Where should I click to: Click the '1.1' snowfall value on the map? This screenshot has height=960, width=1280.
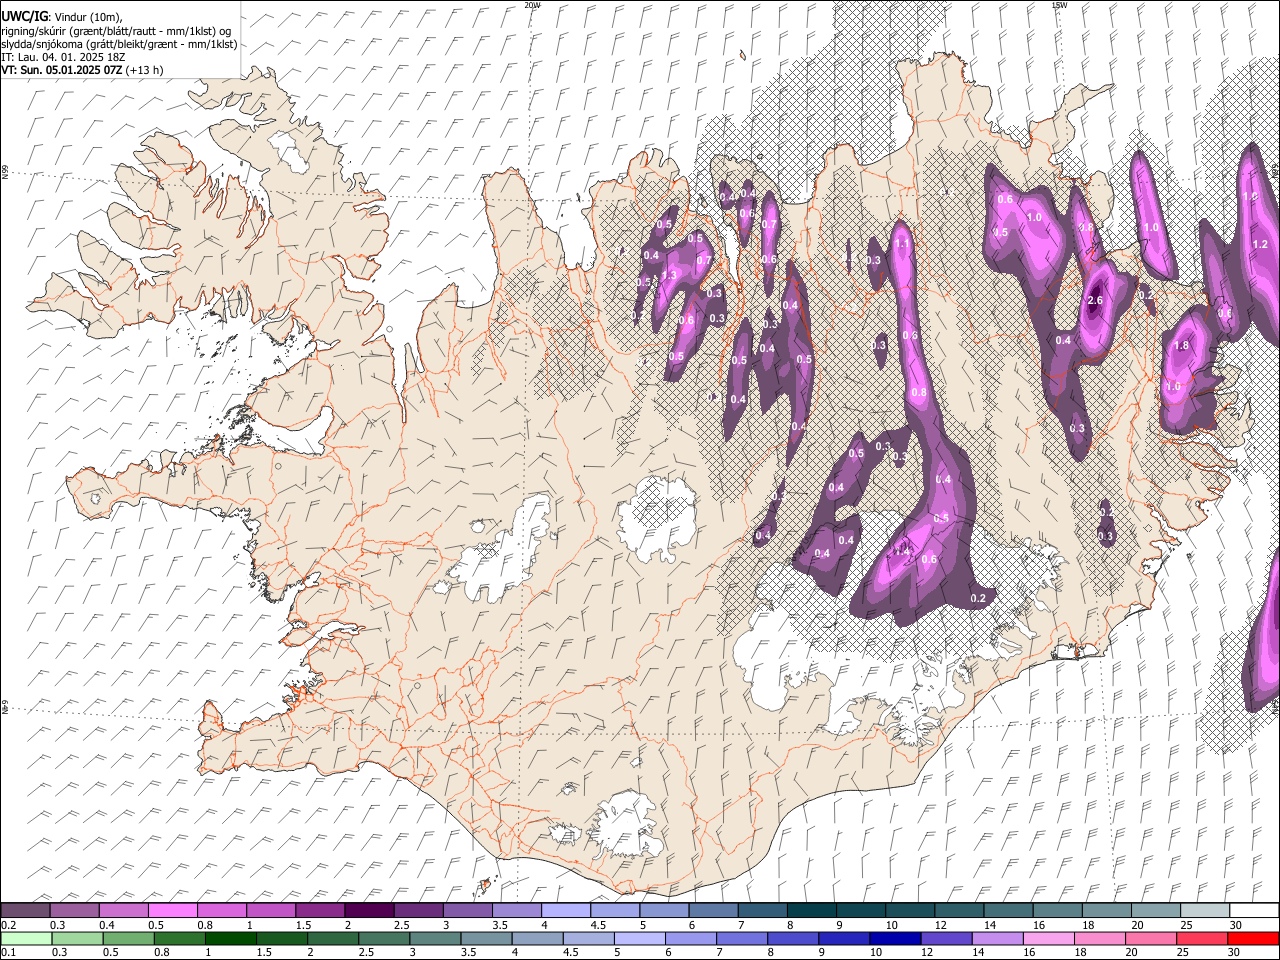click(902, 243)
